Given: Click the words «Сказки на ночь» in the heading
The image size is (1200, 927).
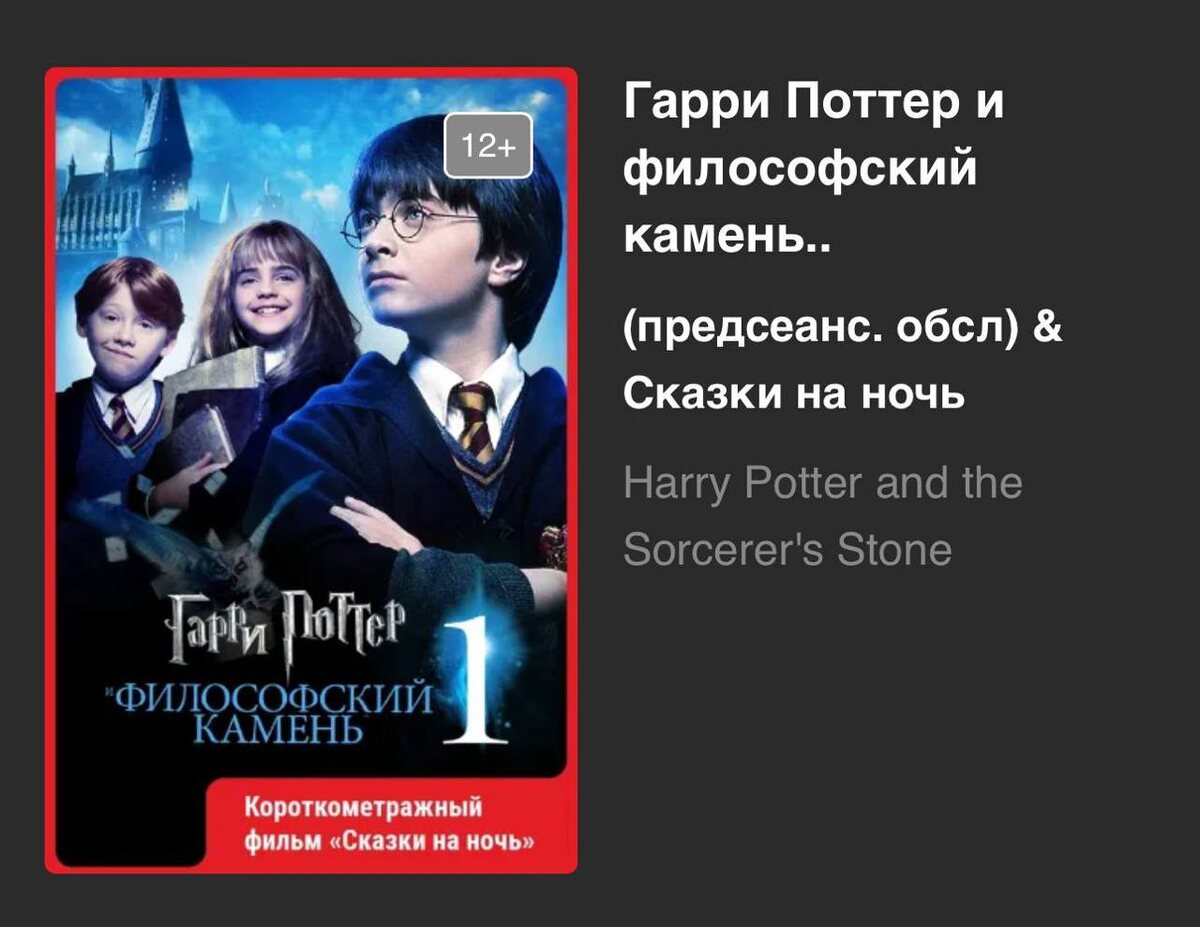Looking at the screenshot, I should [795, 393].
